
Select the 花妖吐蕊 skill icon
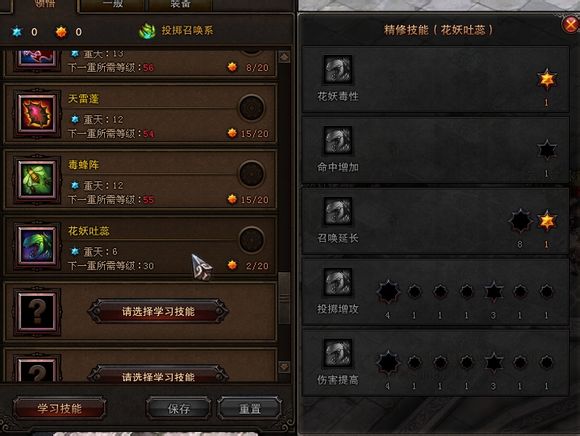coord(37,246)
